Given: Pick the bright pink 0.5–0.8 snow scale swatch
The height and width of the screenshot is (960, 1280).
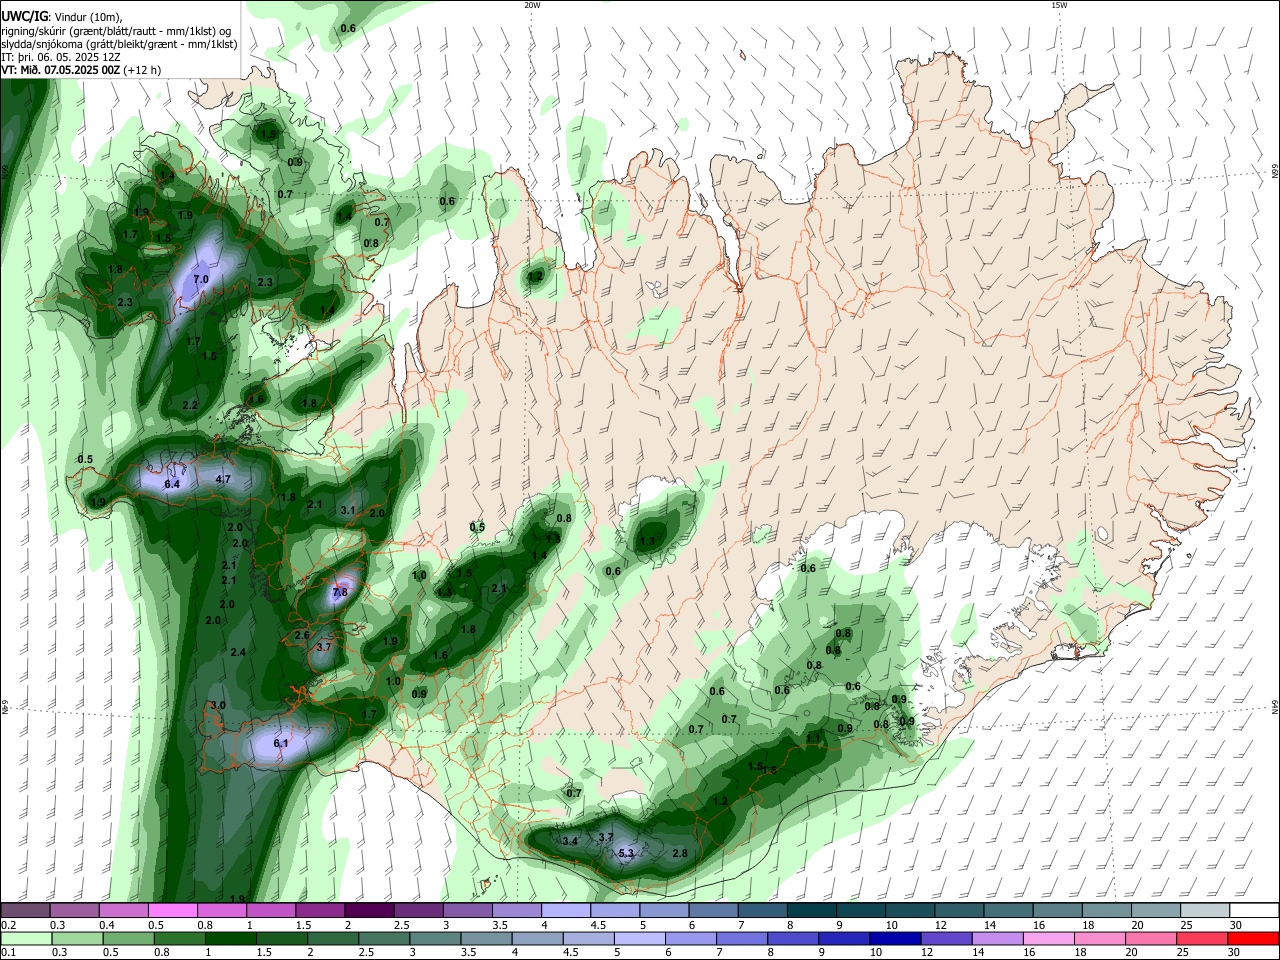Looking at the screenshot, I should coord(172,911).
